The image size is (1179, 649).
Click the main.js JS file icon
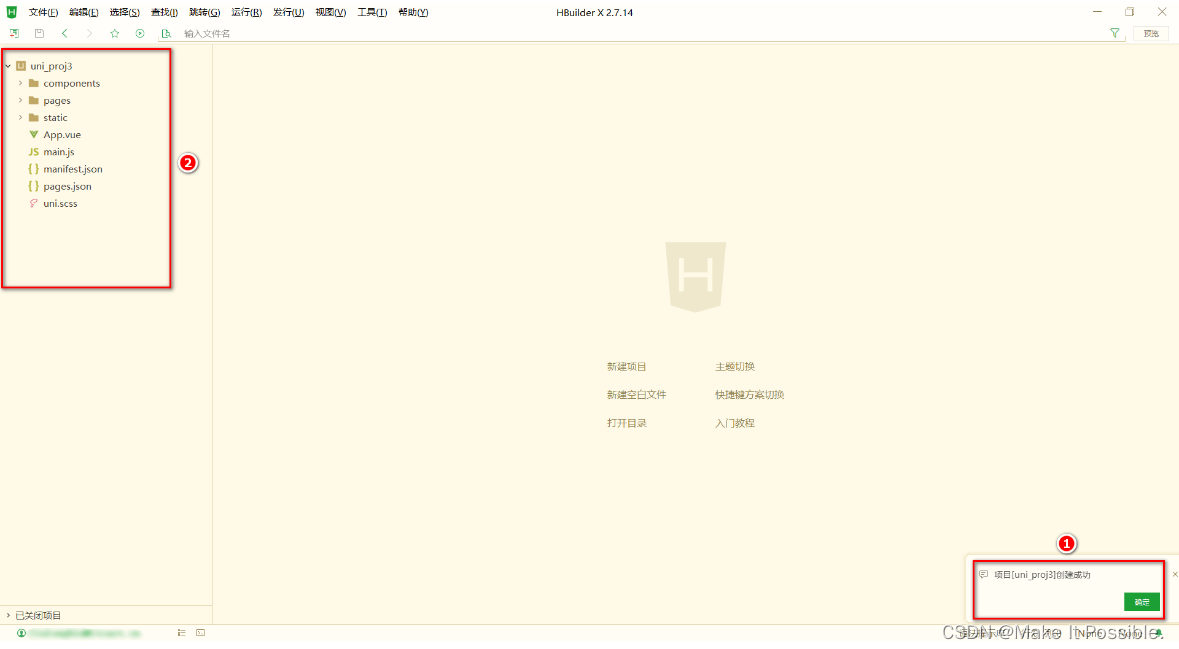pyautogui.click(x=33, y=152)
